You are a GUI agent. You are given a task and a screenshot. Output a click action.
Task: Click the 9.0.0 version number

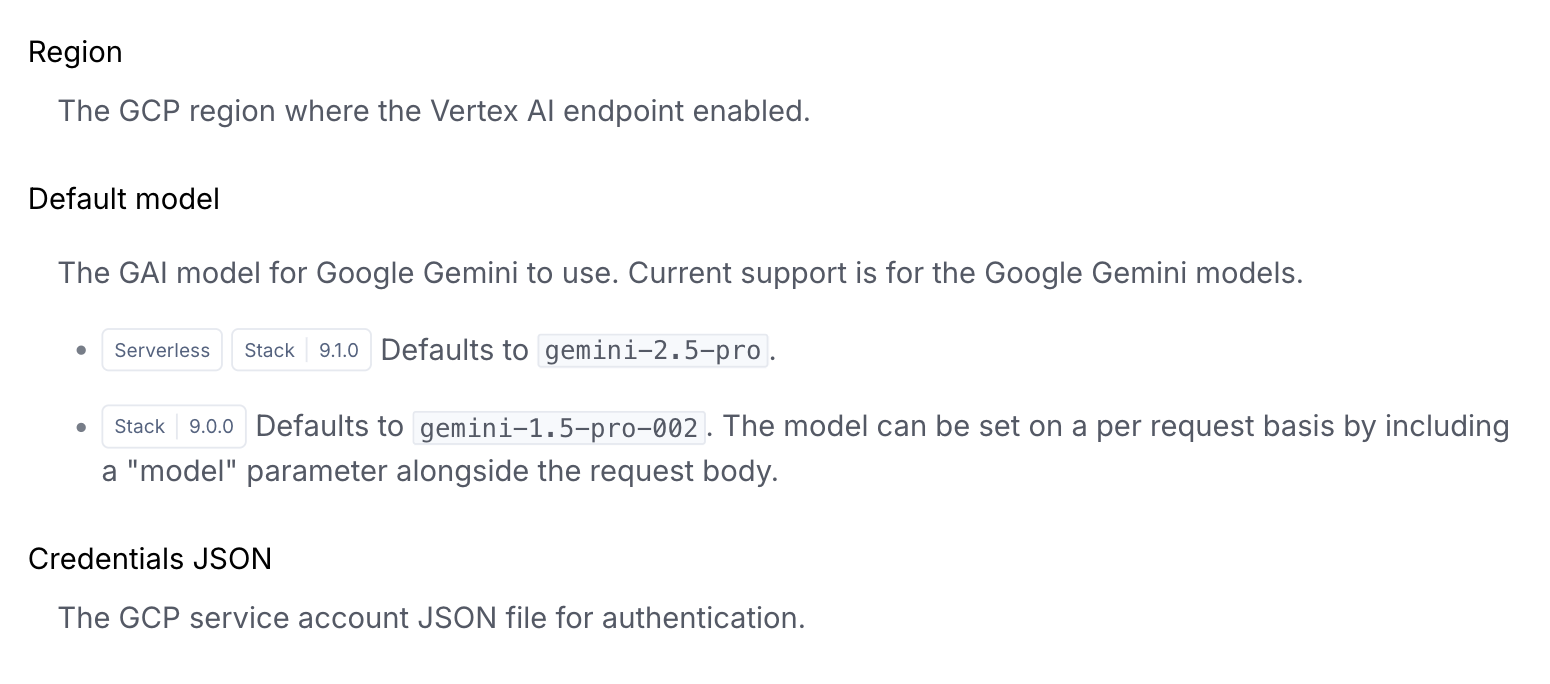pos(211,427)
